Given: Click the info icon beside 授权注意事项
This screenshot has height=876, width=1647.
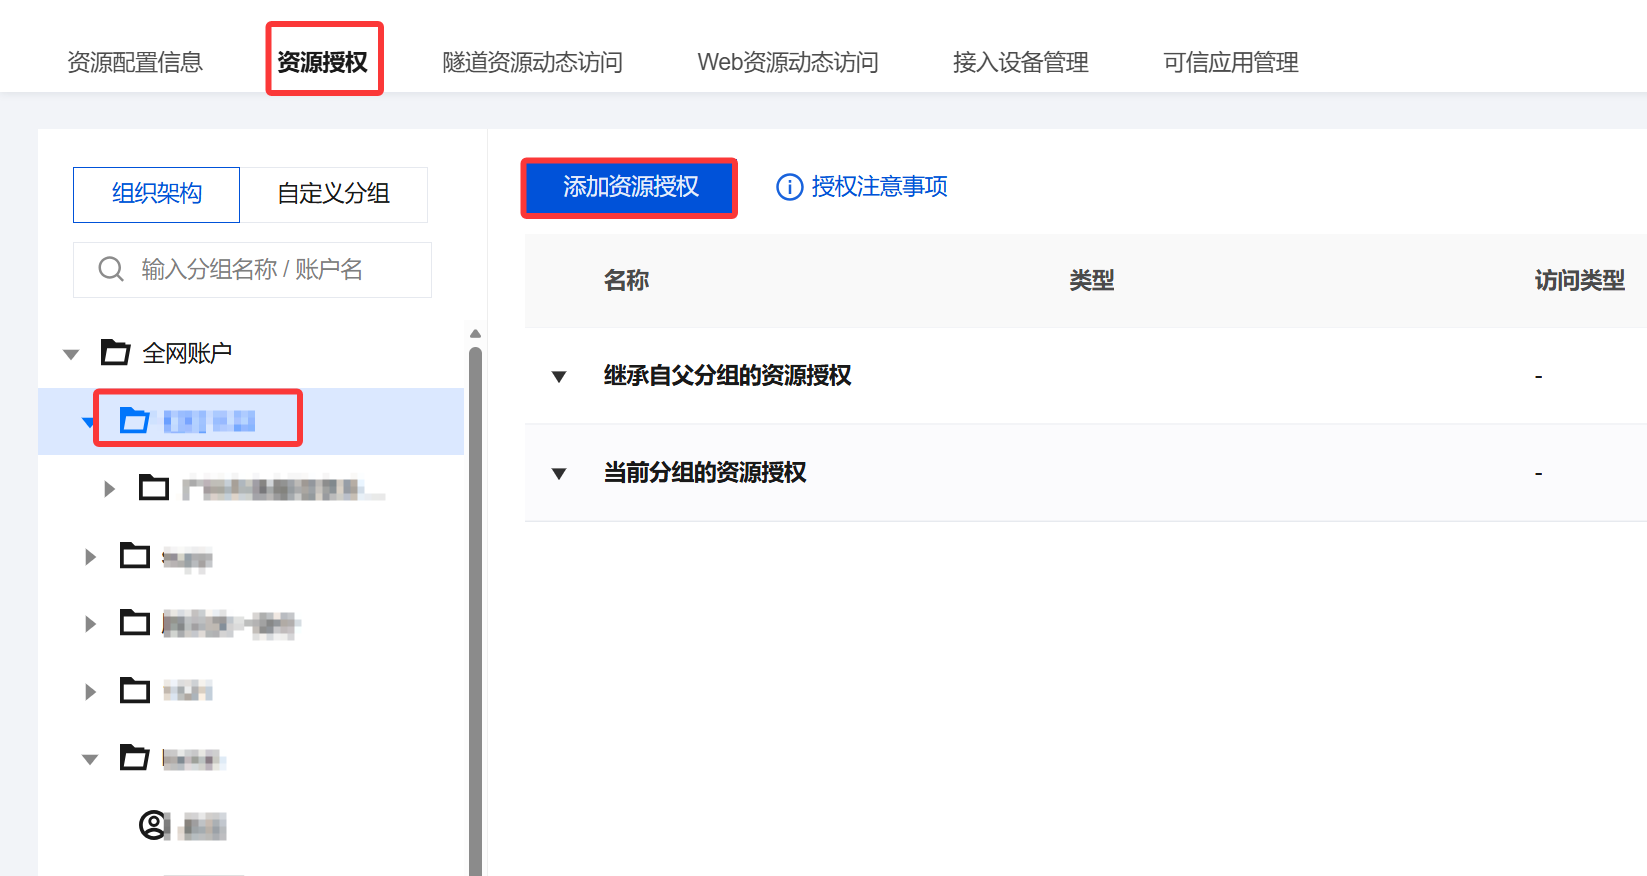Looking at the screenshot, I should 789,187.
